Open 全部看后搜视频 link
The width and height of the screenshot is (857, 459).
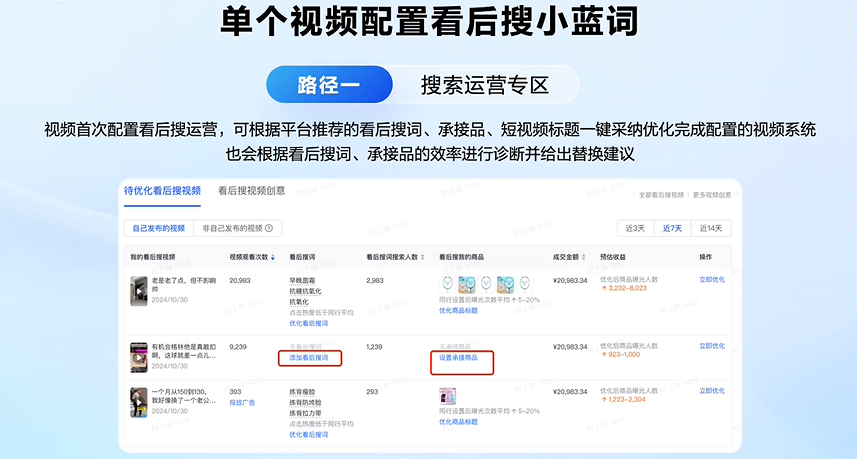(x=661, y=195)
